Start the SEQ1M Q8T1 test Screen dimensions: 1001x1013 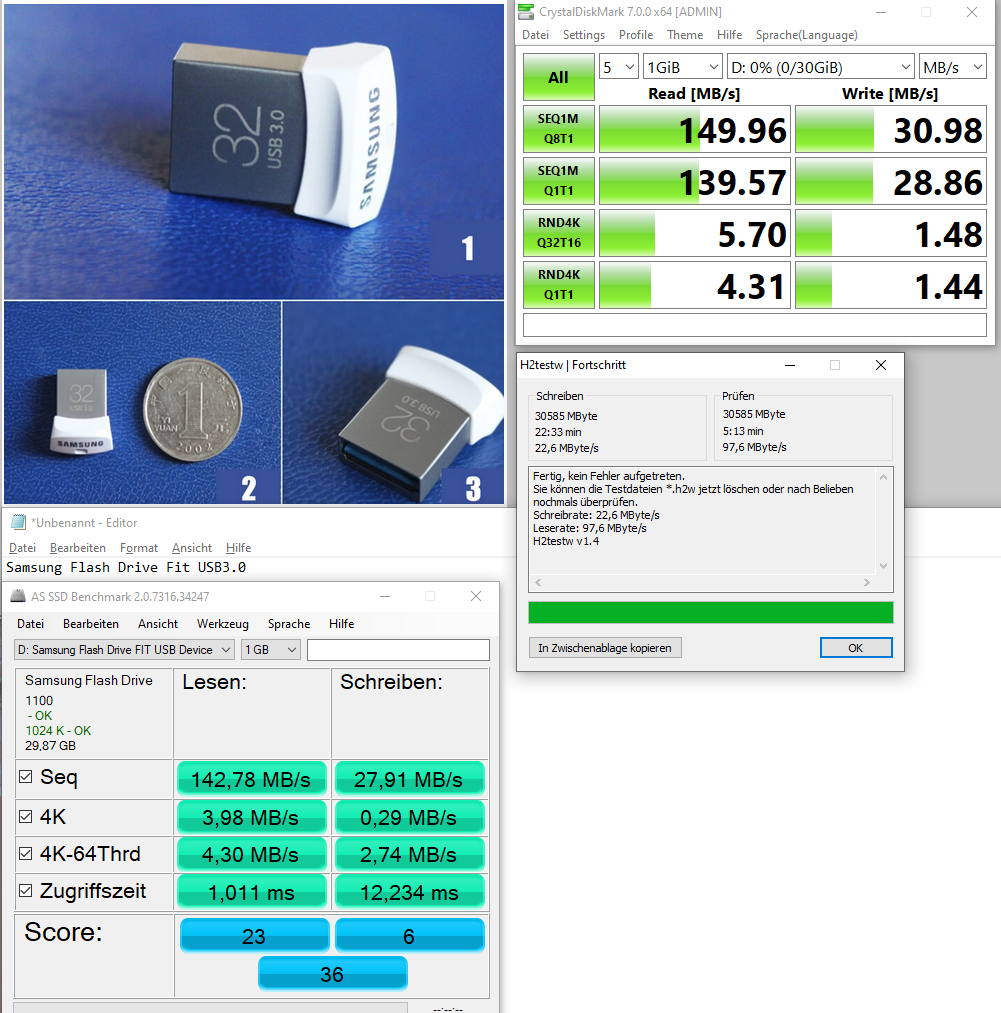[558, 129]
